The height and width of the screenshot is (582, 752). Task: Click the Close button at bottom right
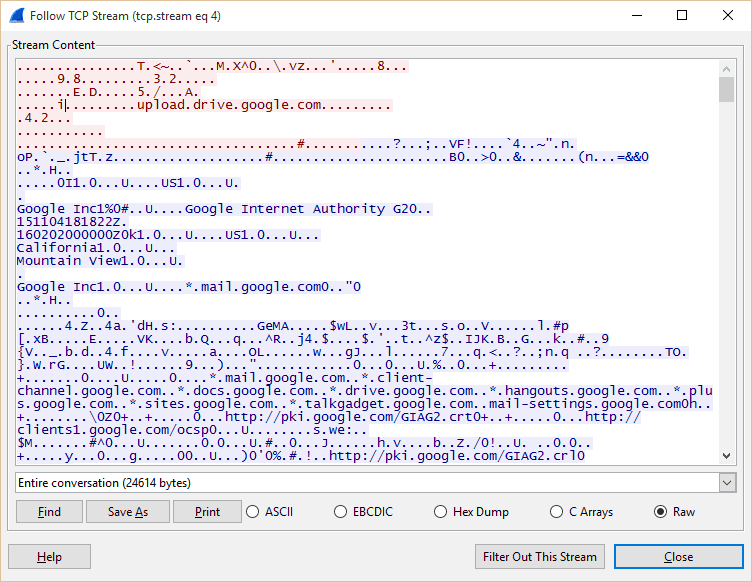click(677, 557)
